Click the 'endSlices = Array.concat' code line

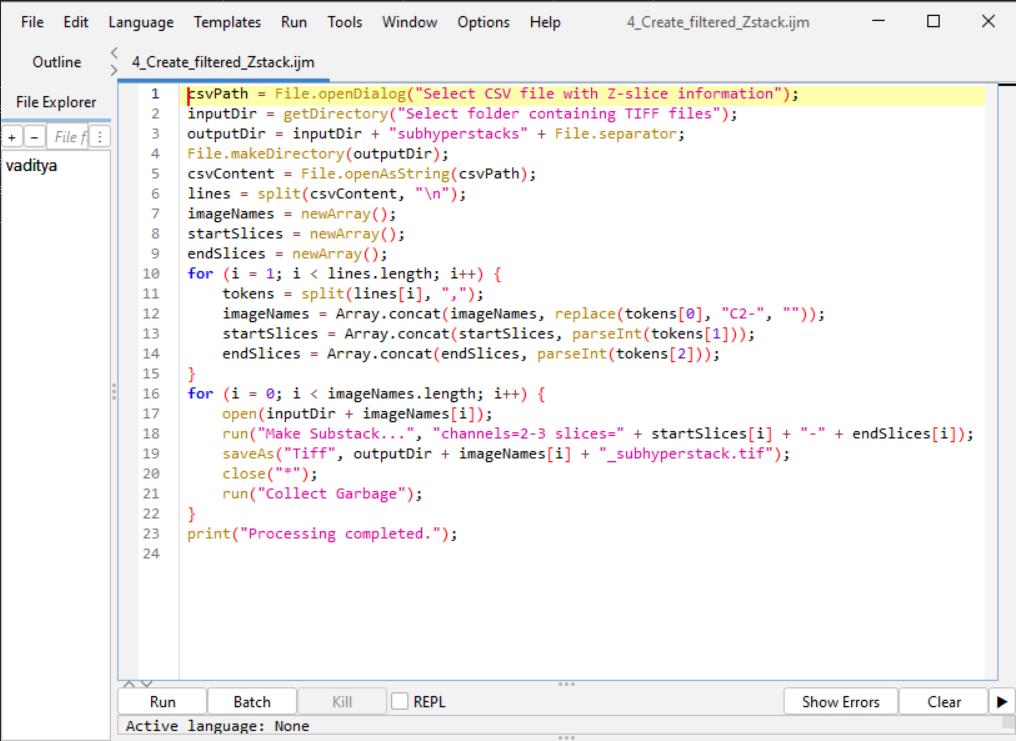coord(471,354)
